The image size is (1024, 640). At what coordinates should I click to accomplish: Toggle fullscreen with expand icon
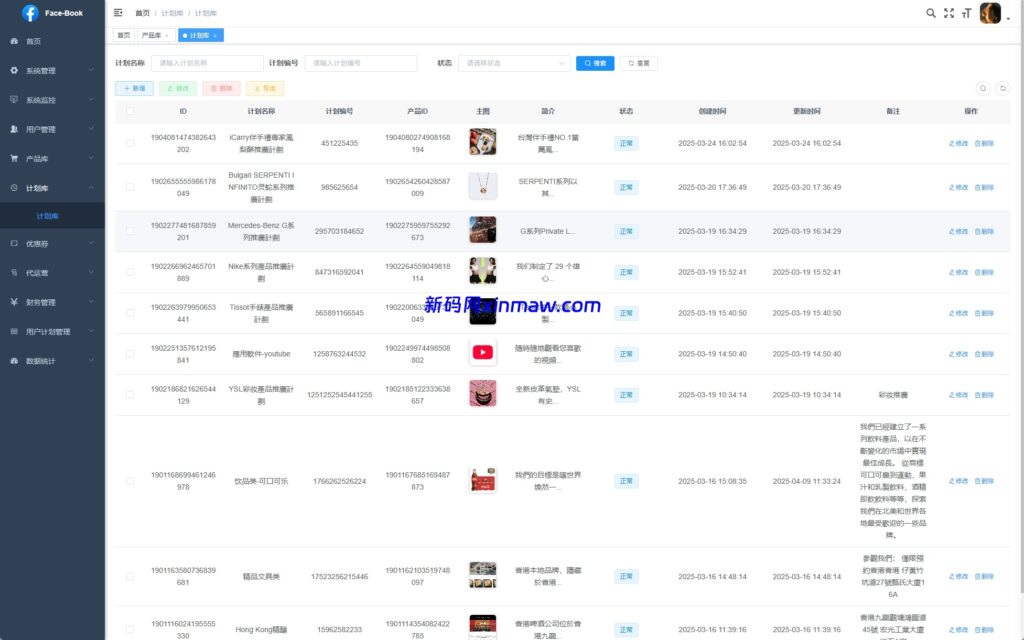[948, 13]
